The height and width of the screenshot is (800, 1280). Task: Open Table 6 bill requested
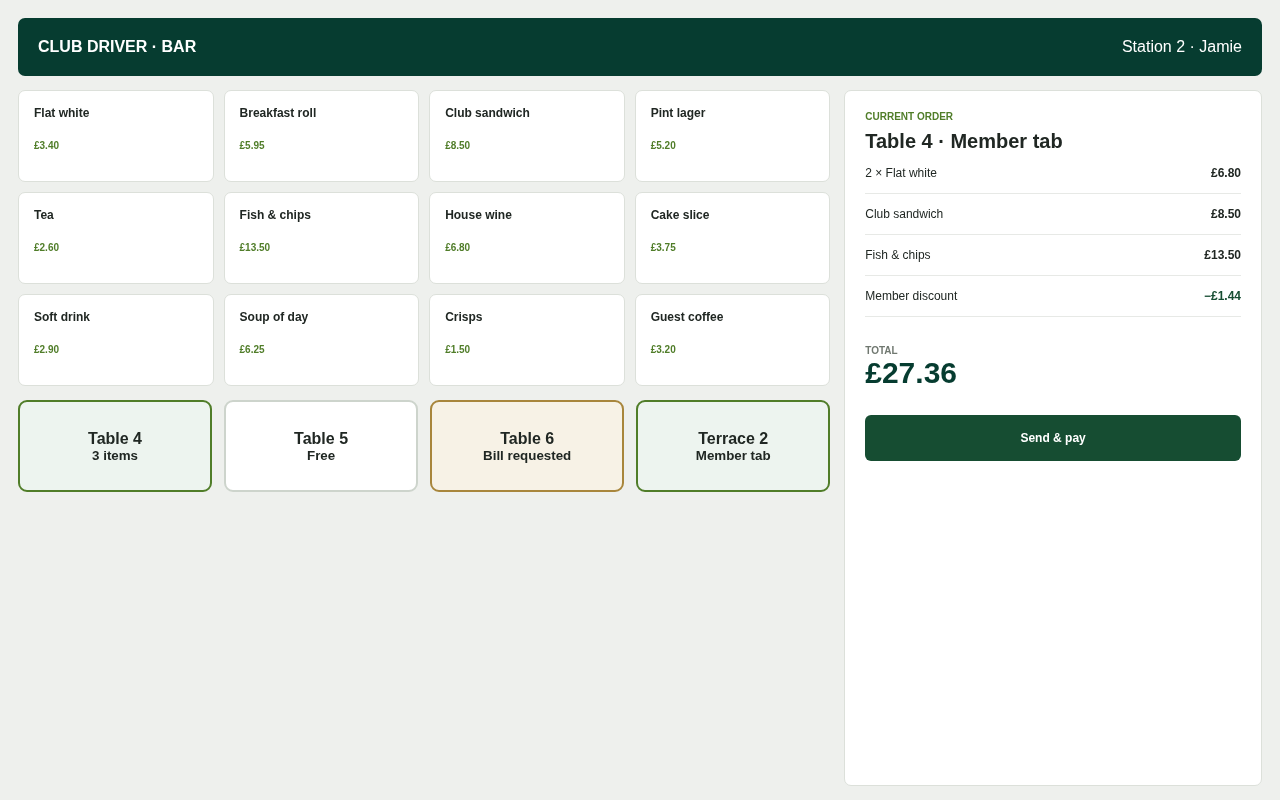[527, 446]
